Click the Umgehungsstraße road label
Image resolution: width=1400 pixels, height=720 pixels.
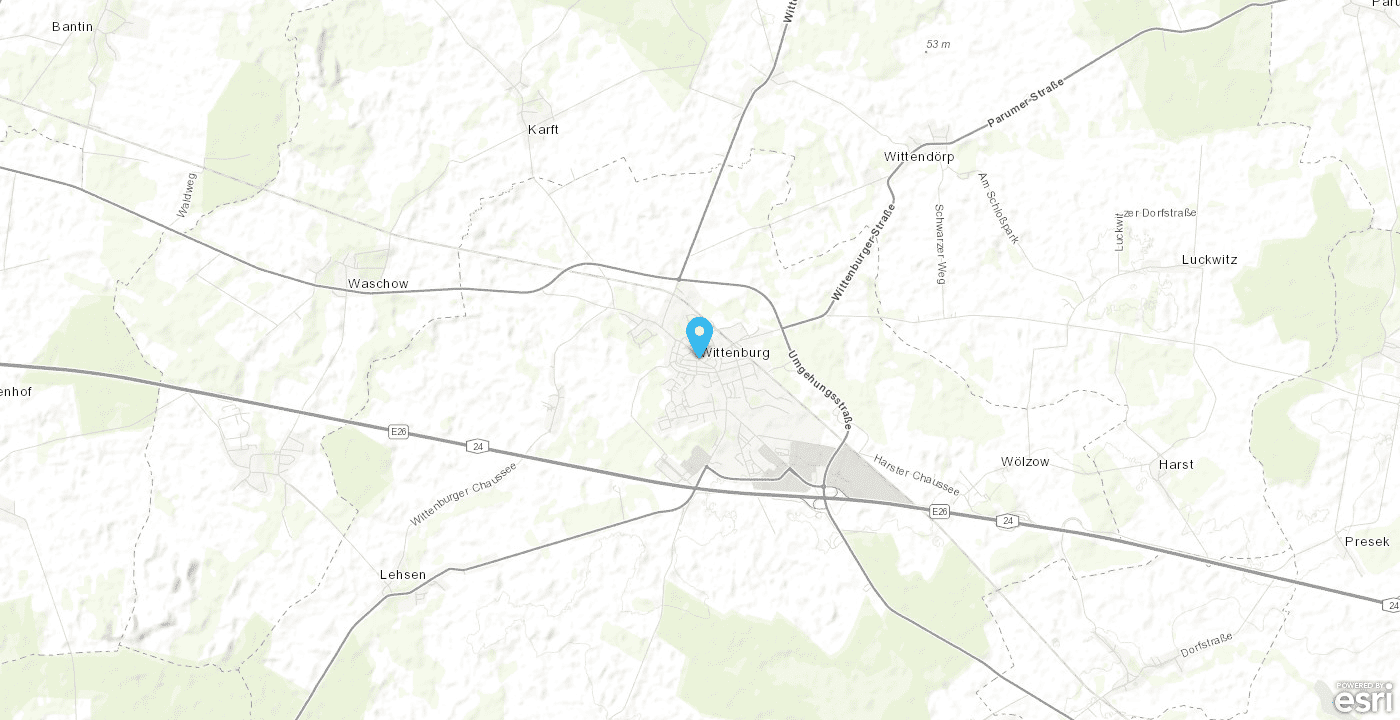click(819, 390)
